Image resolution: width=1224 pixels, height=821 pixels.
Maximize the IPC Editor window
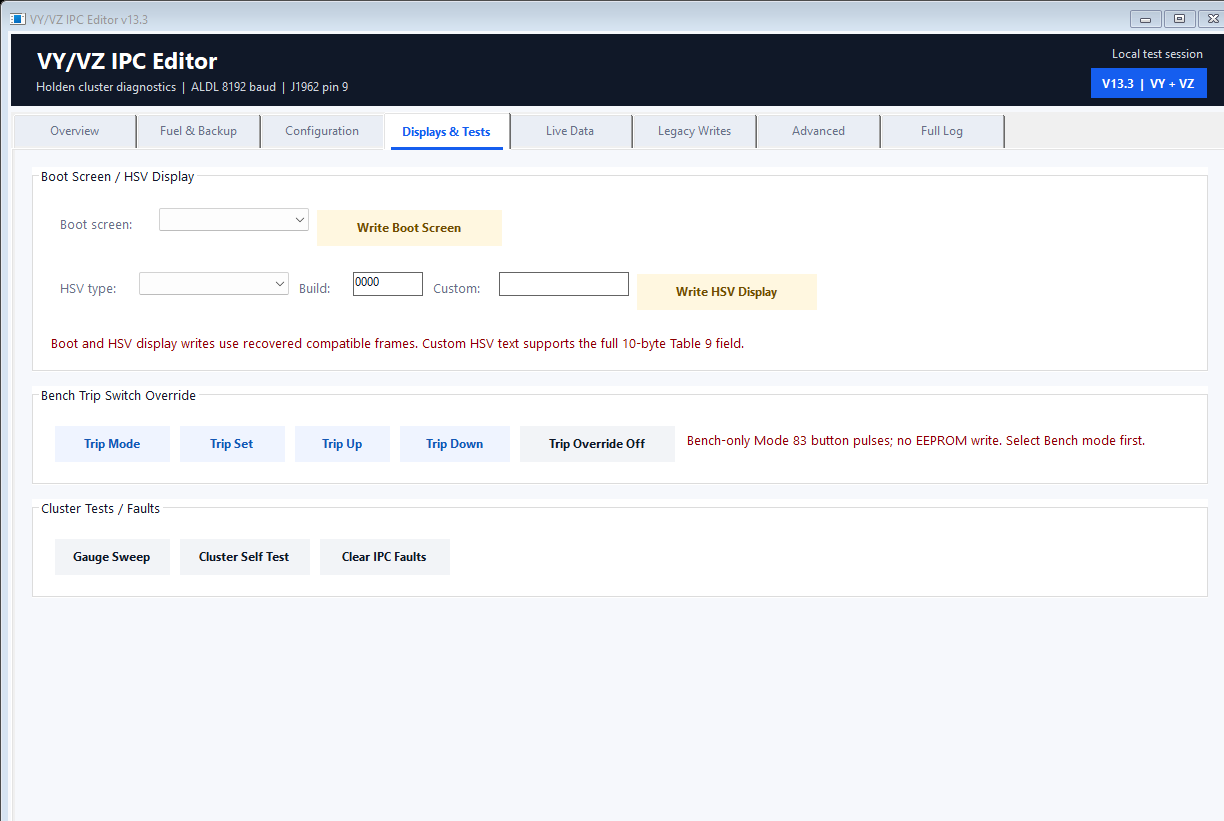click(1180, 18)
